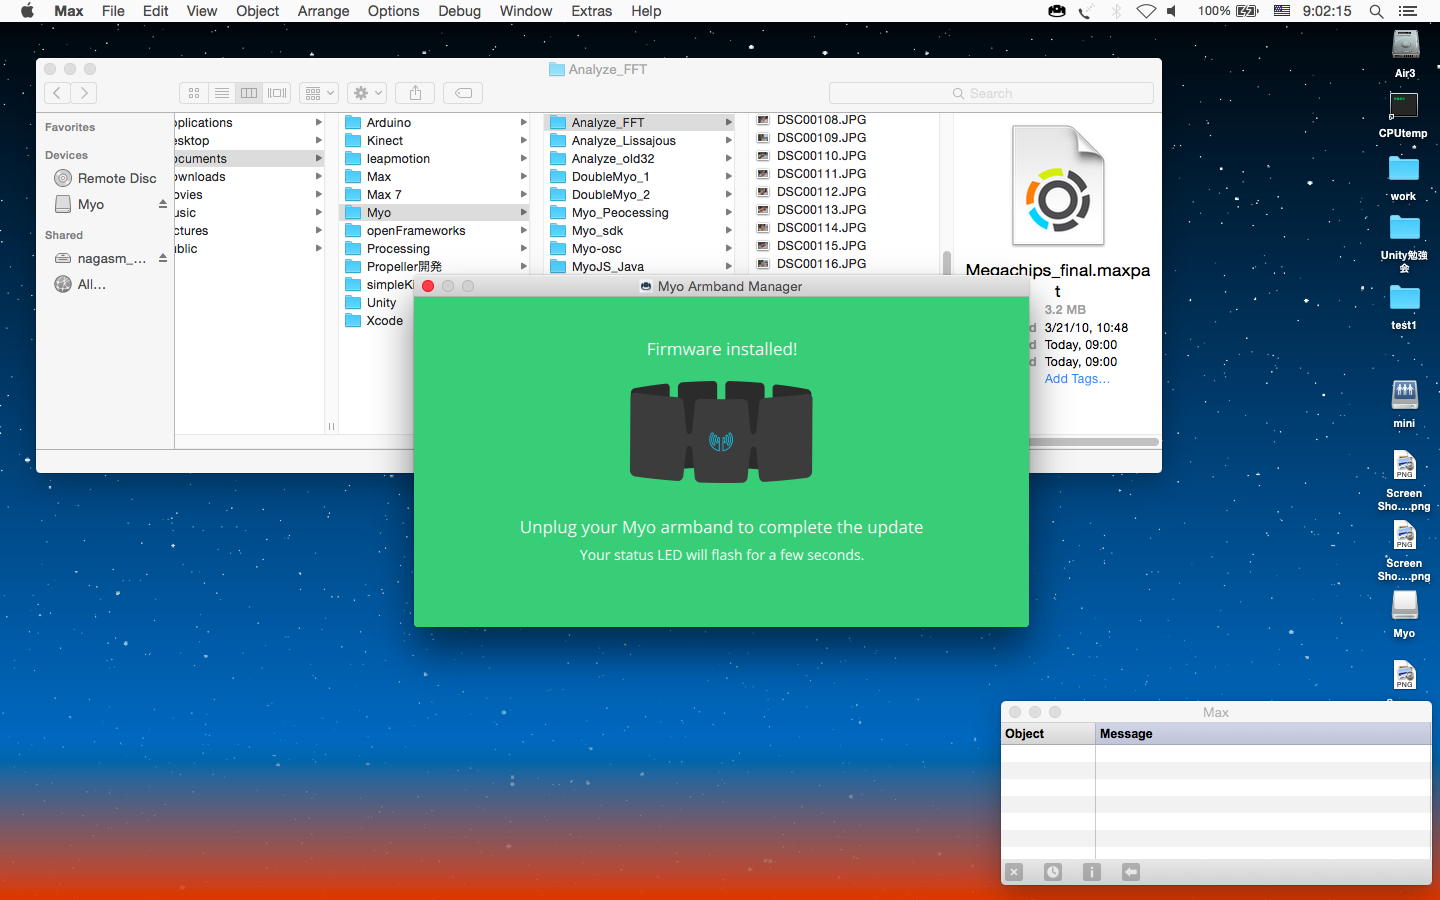
Task: Open the Arrange menu
Action: click(323, 11)
